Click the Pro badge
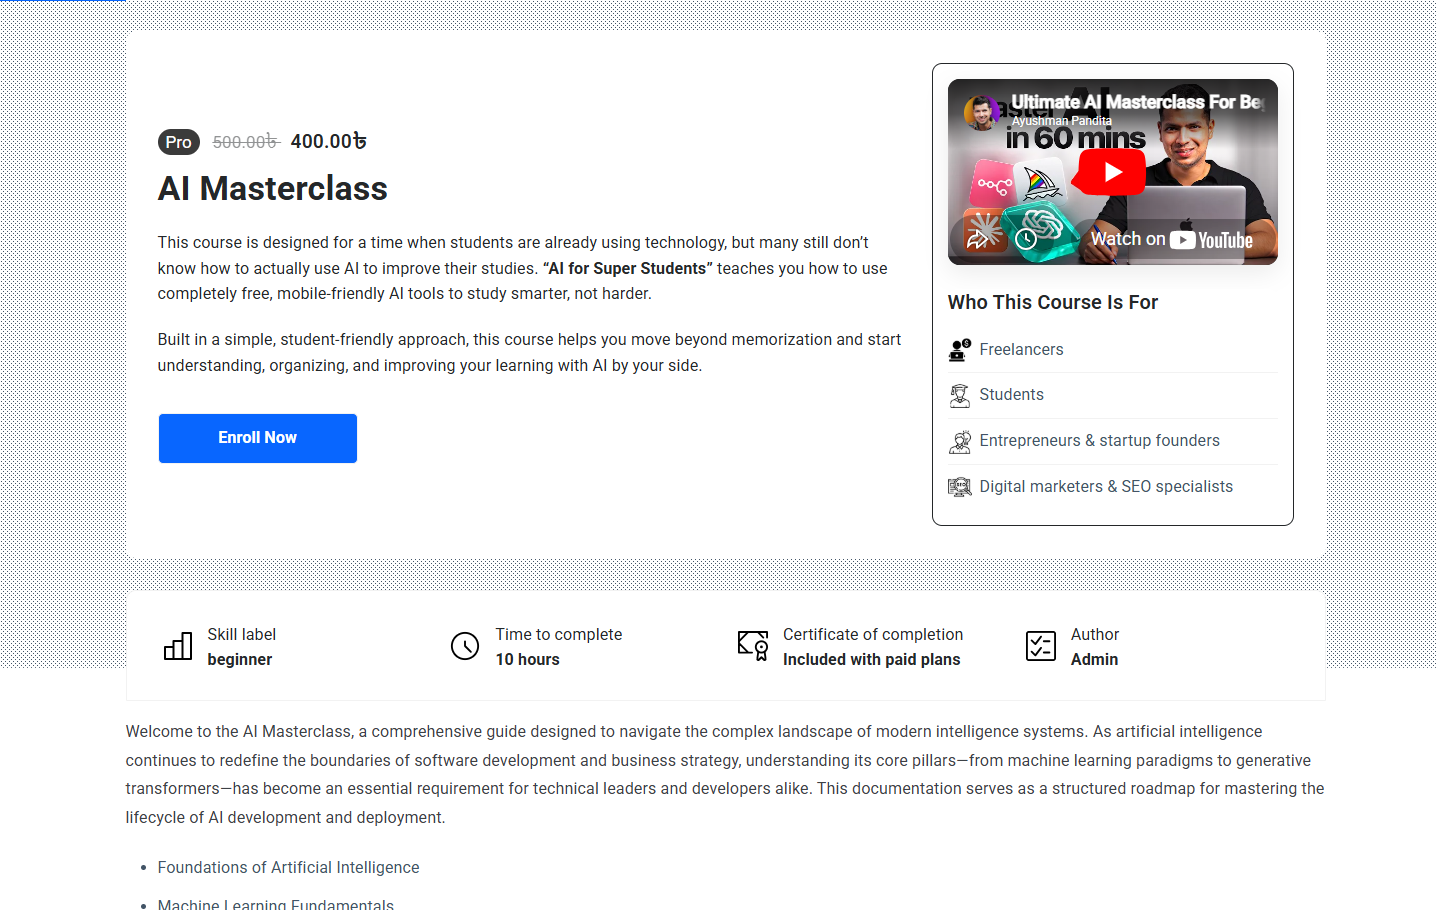The width and height of the screenshot is (1437, 910). point(179,142)
